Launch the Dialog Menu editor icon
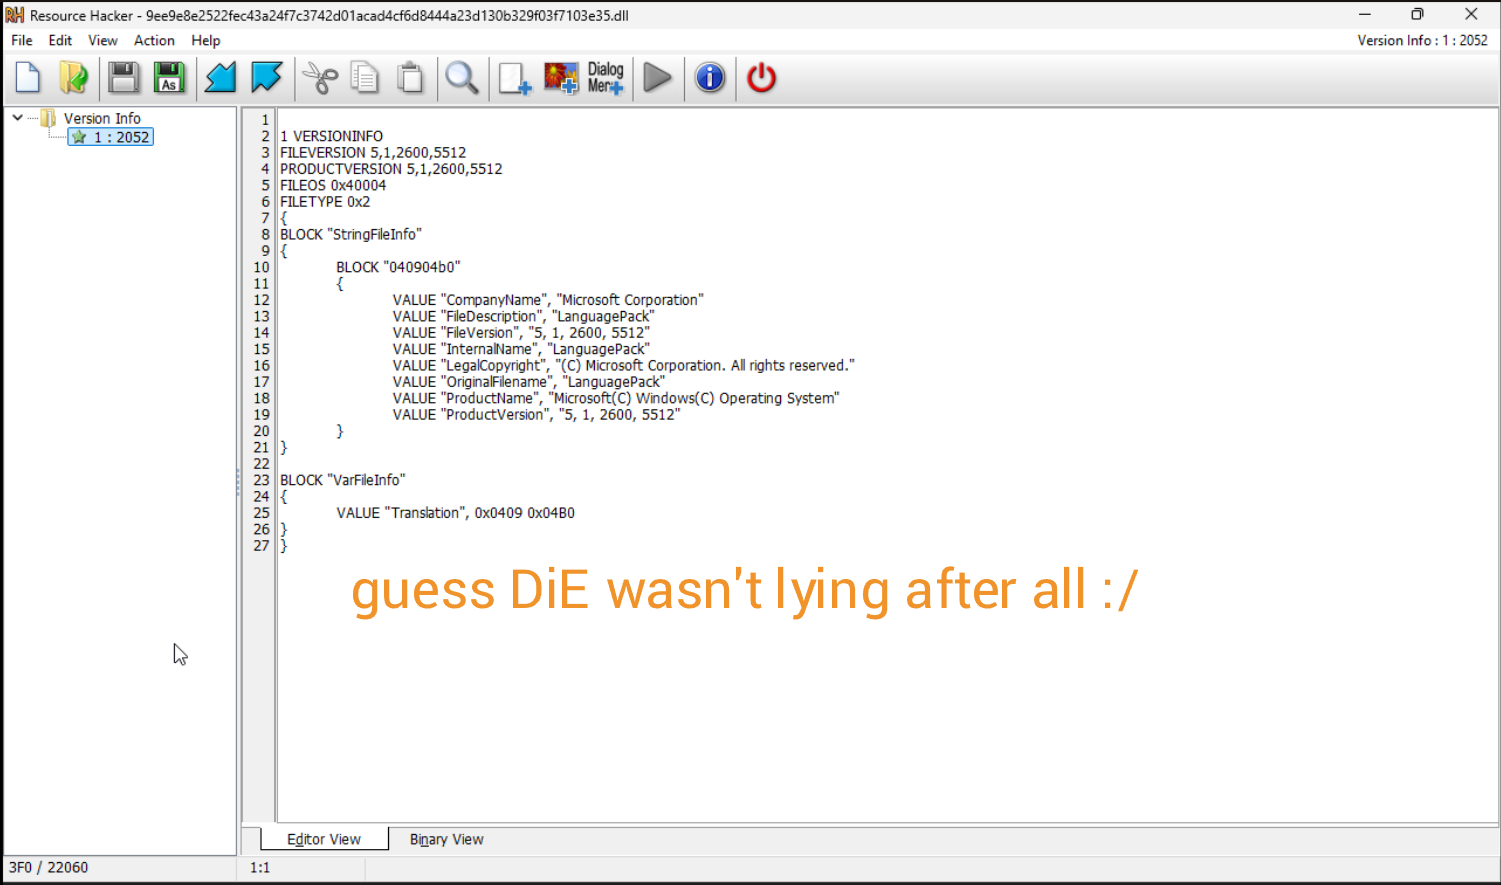Screen dimensions: 1501x885 coord(604,78)
